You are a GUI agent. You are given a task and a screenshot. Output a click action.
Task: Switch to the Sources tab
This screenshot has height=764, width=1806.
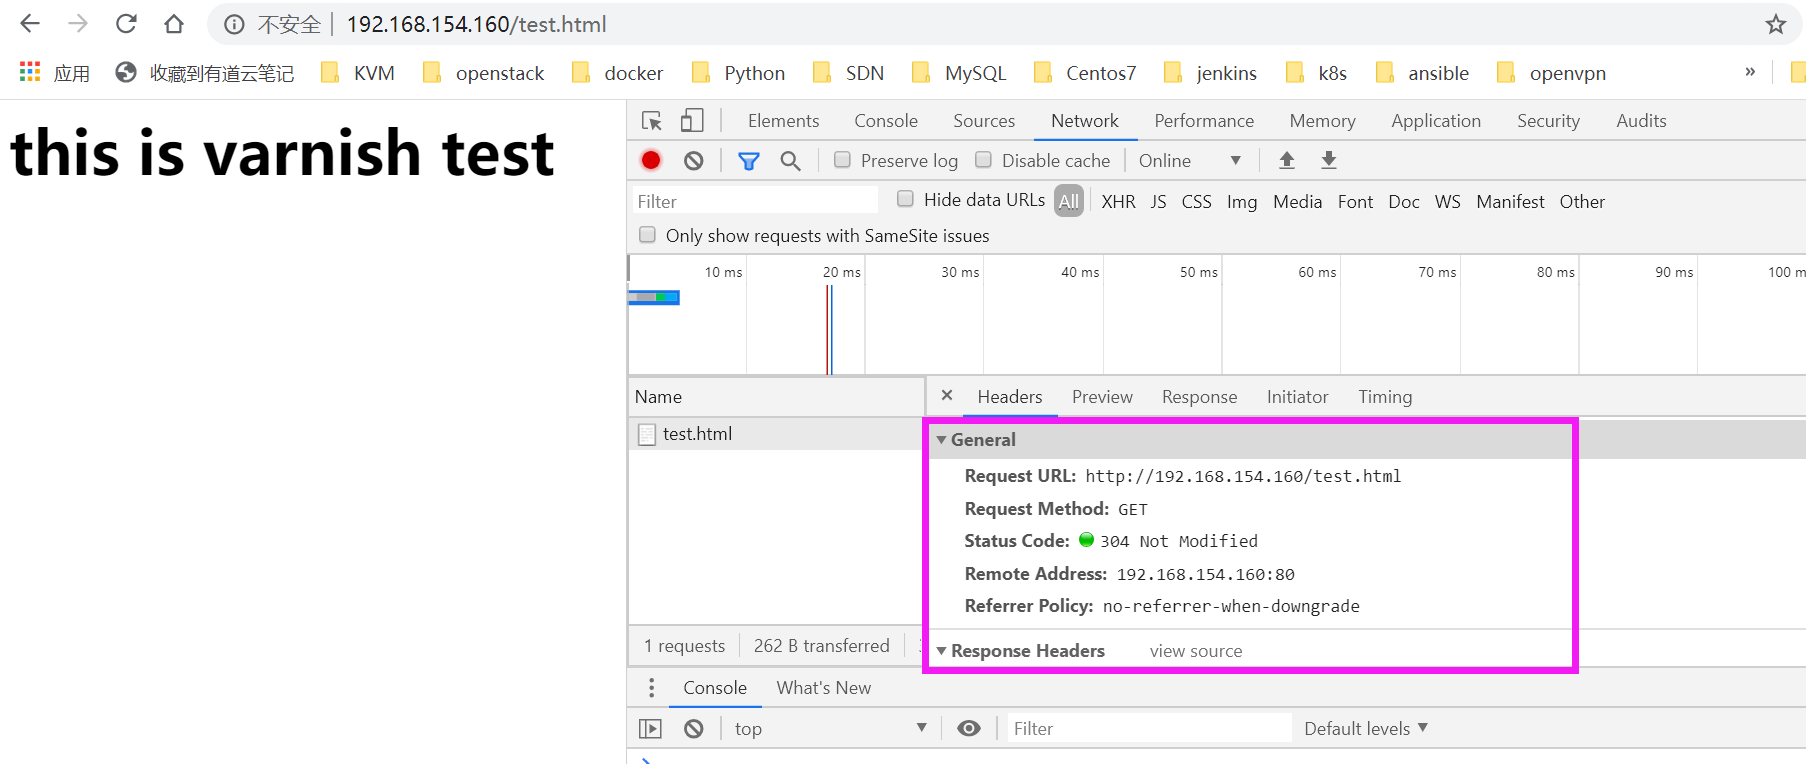point(984,121)
